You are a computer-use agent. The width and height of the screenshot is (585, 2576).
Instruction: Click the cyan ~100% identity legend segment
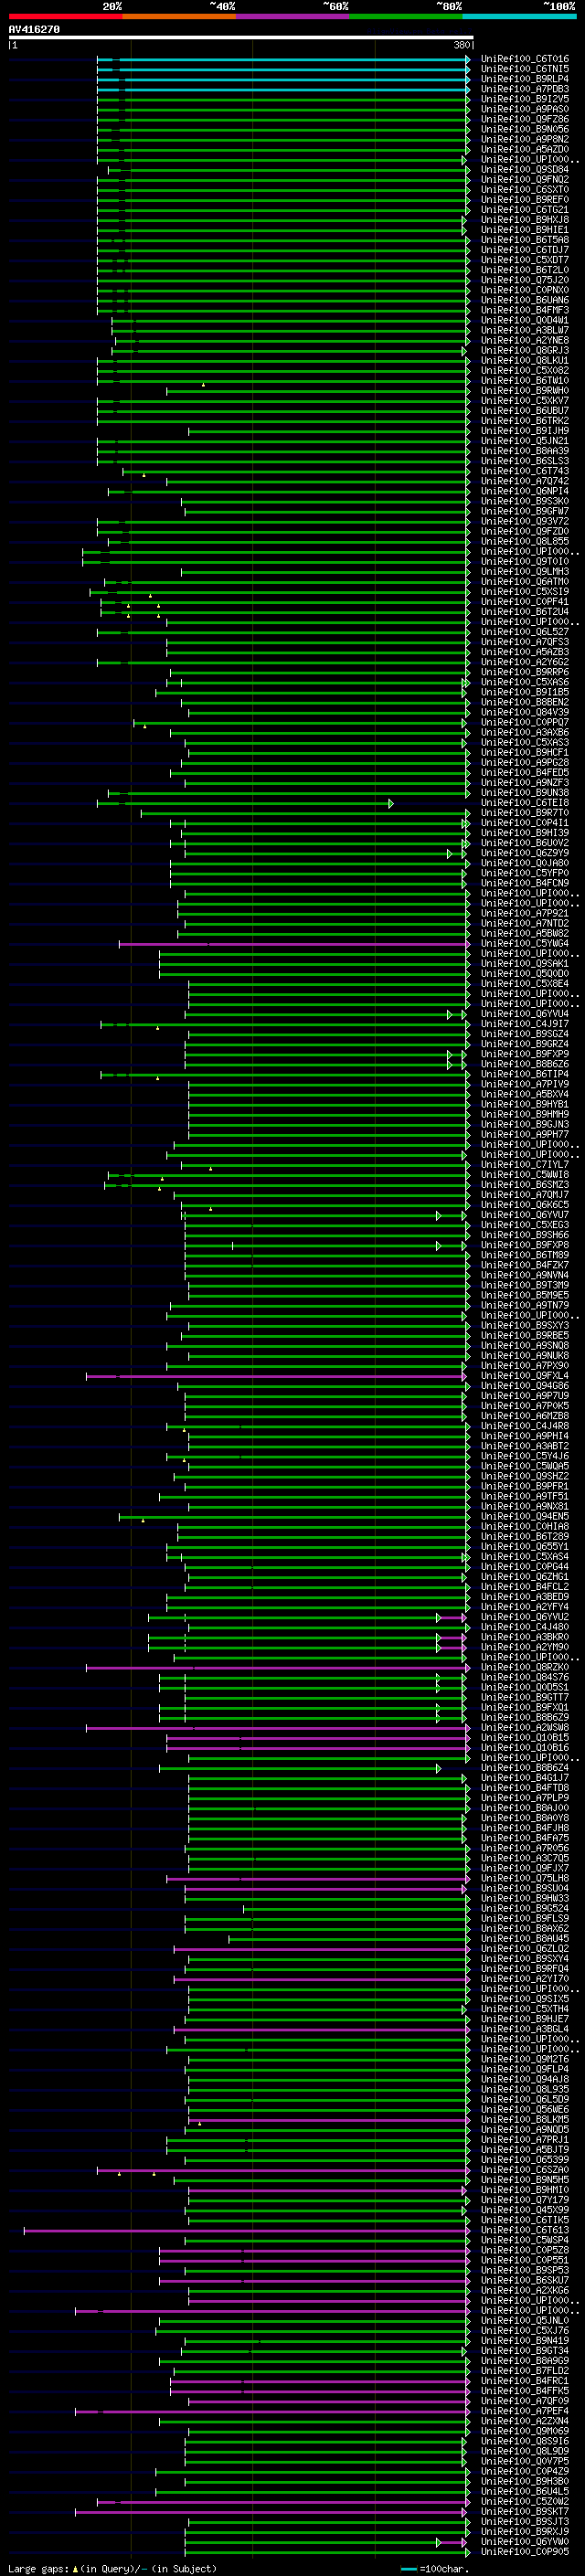[x=519, y=16]
